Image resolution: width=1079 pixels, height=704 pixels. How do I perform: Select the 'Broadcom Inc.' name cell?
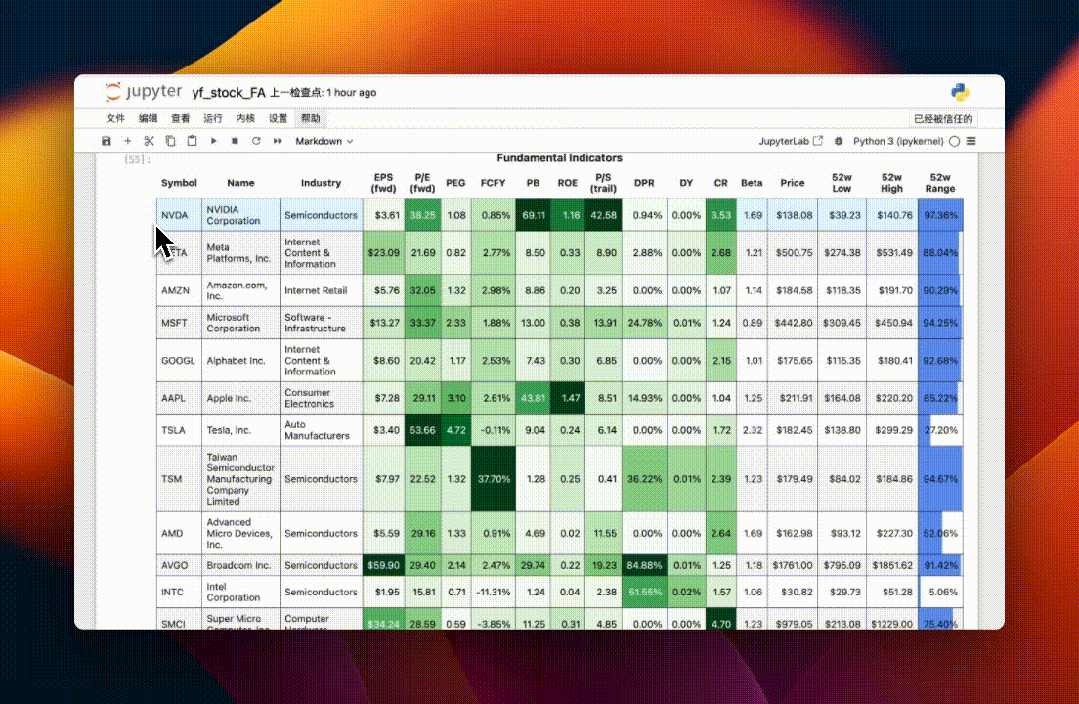(x=241, y=565)
